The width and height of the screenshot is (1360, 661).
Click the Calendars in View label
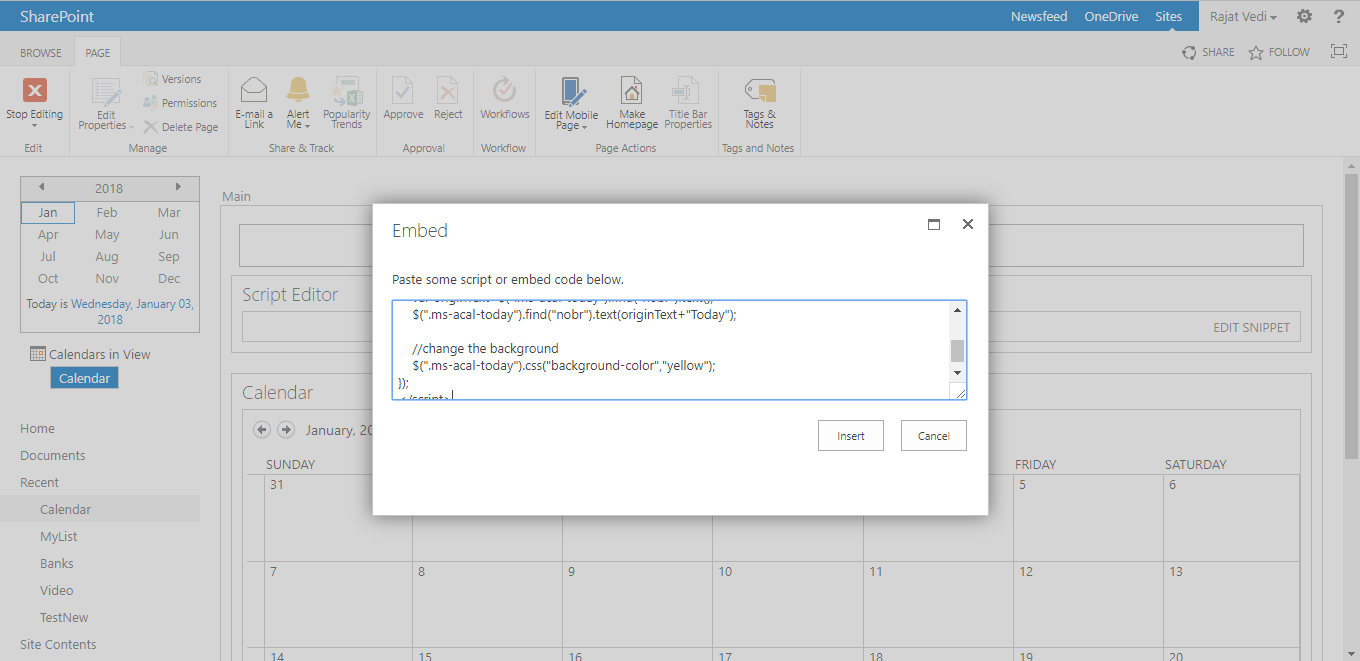[x=100, y=354]
